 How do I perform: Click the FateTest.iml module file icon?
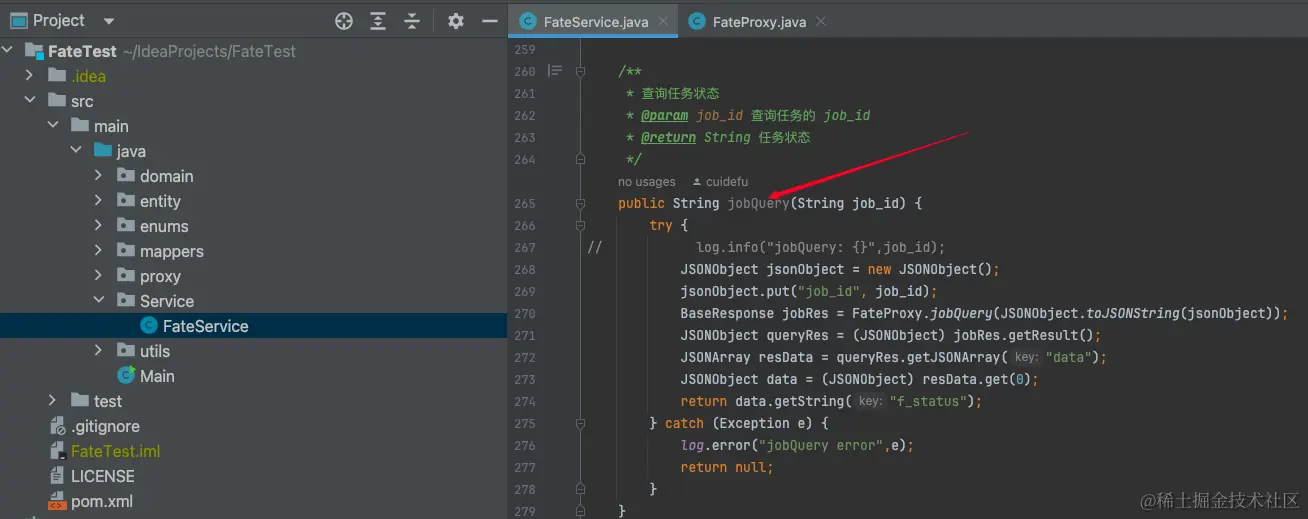click(57, 451)
